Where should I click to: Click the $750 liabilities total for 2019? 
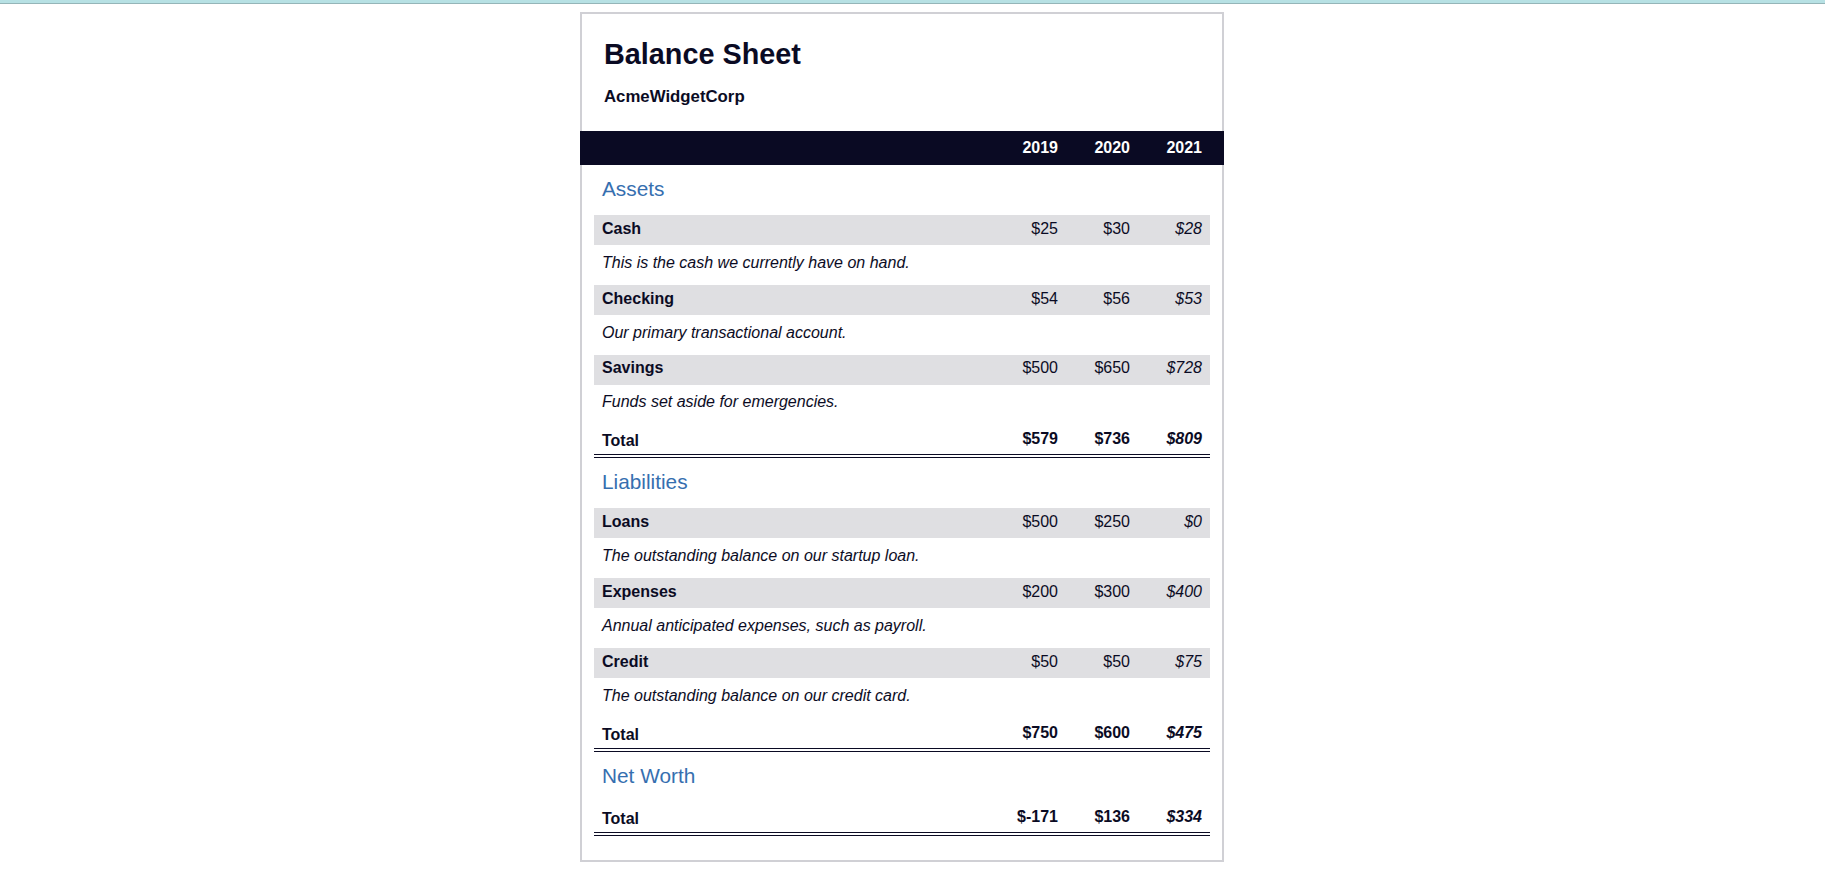[1039, 733]
